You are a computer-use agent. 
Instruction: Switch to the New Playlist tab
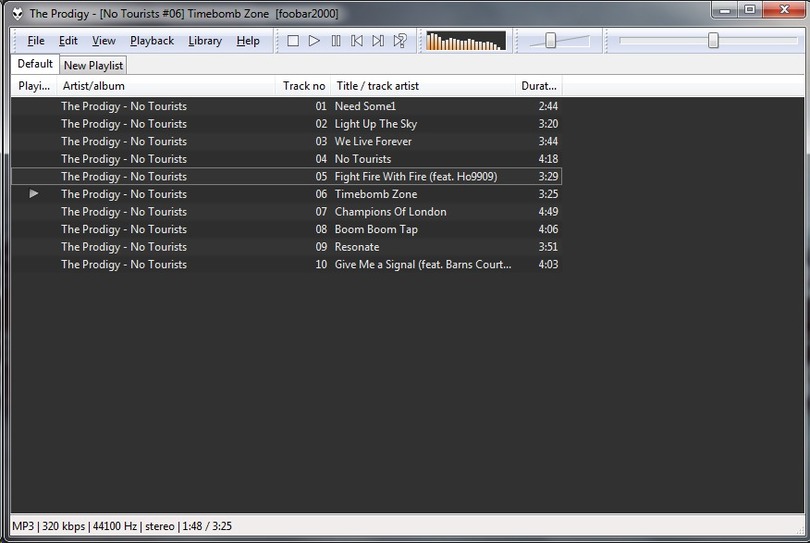coord(94,66)
